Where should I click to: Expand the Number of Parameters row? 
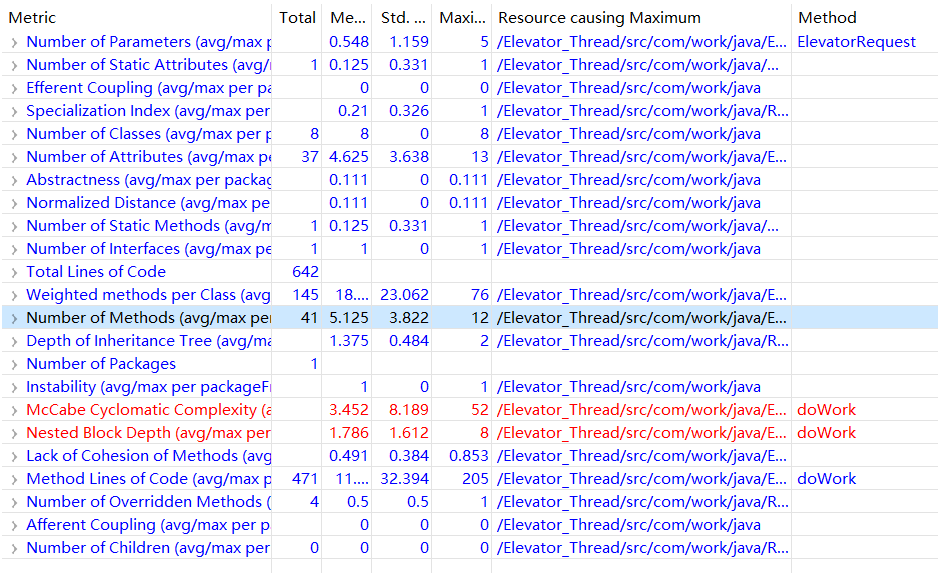click(14, 42)
